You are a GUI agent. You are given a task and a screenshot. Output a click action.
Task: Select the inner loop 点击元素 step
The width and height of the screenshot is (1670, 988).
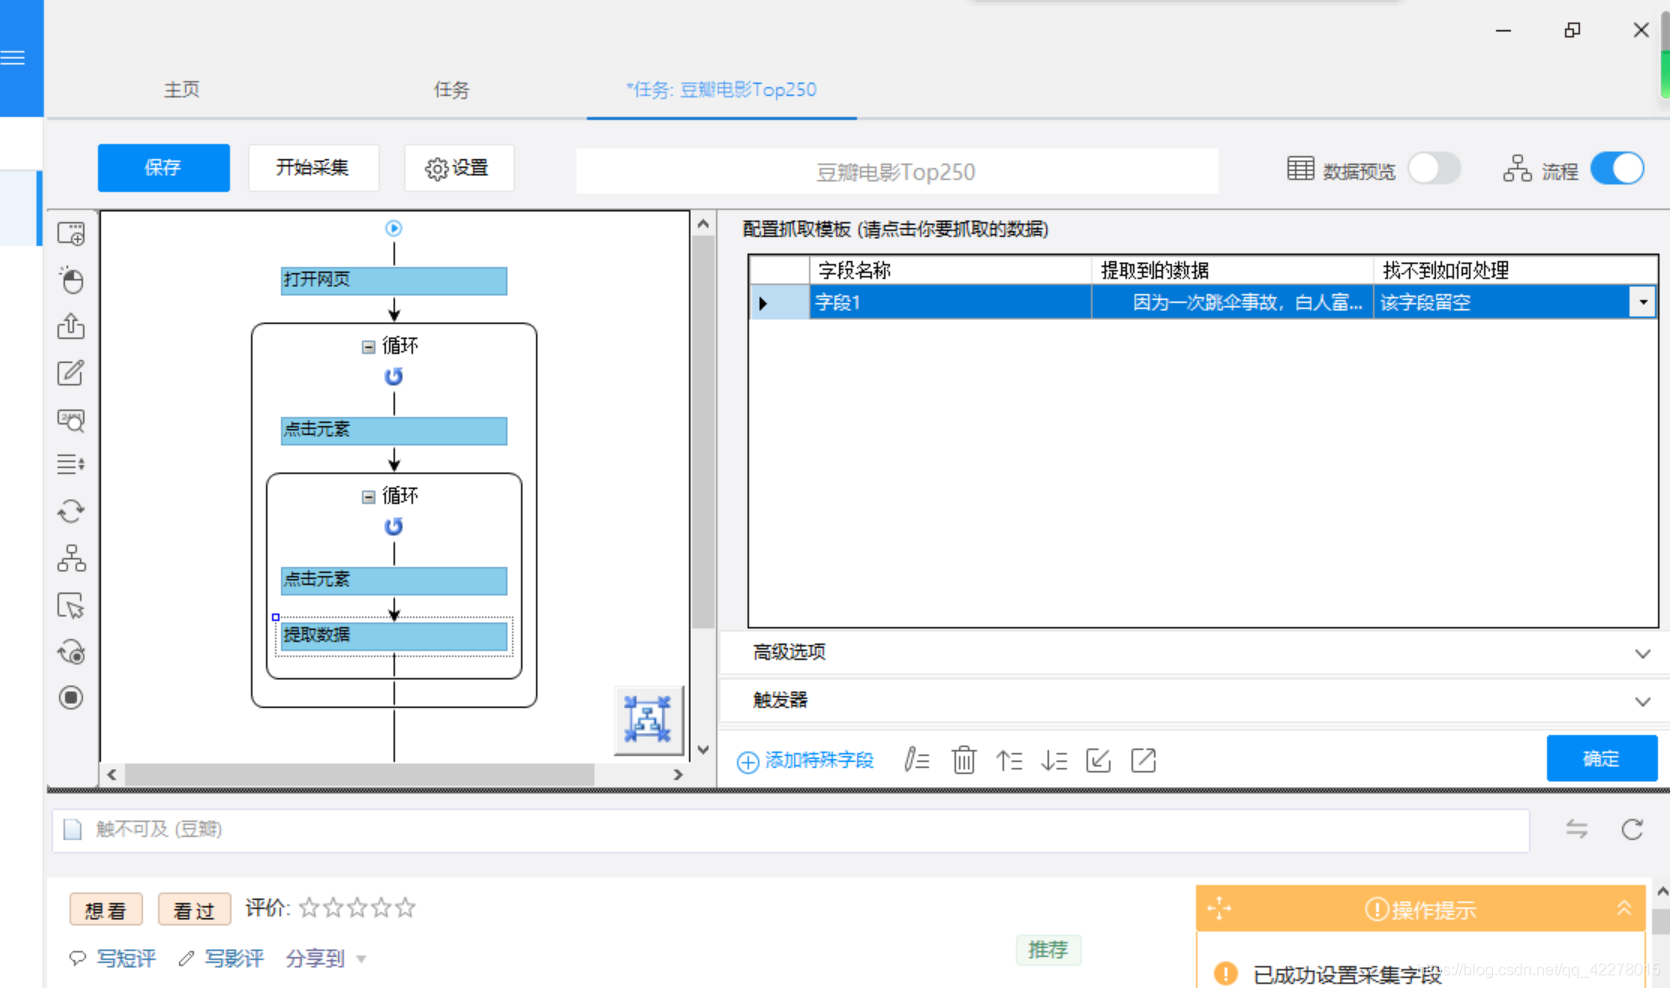[x=394, y=580]
